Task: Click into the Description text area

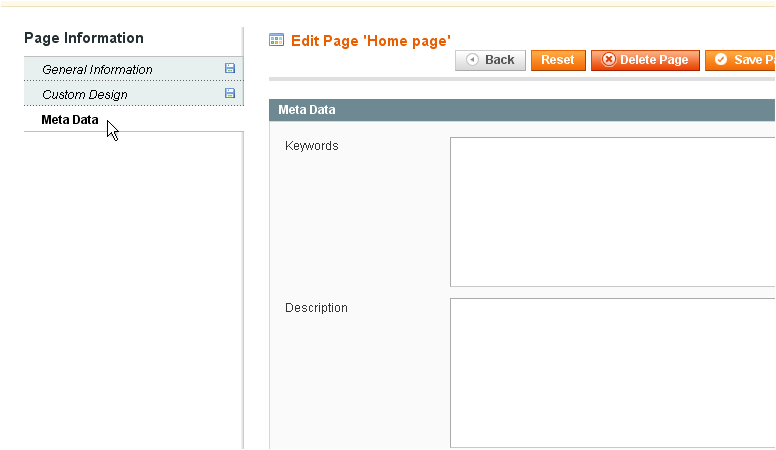Action: pyautogui.click(x=612, y=372)
